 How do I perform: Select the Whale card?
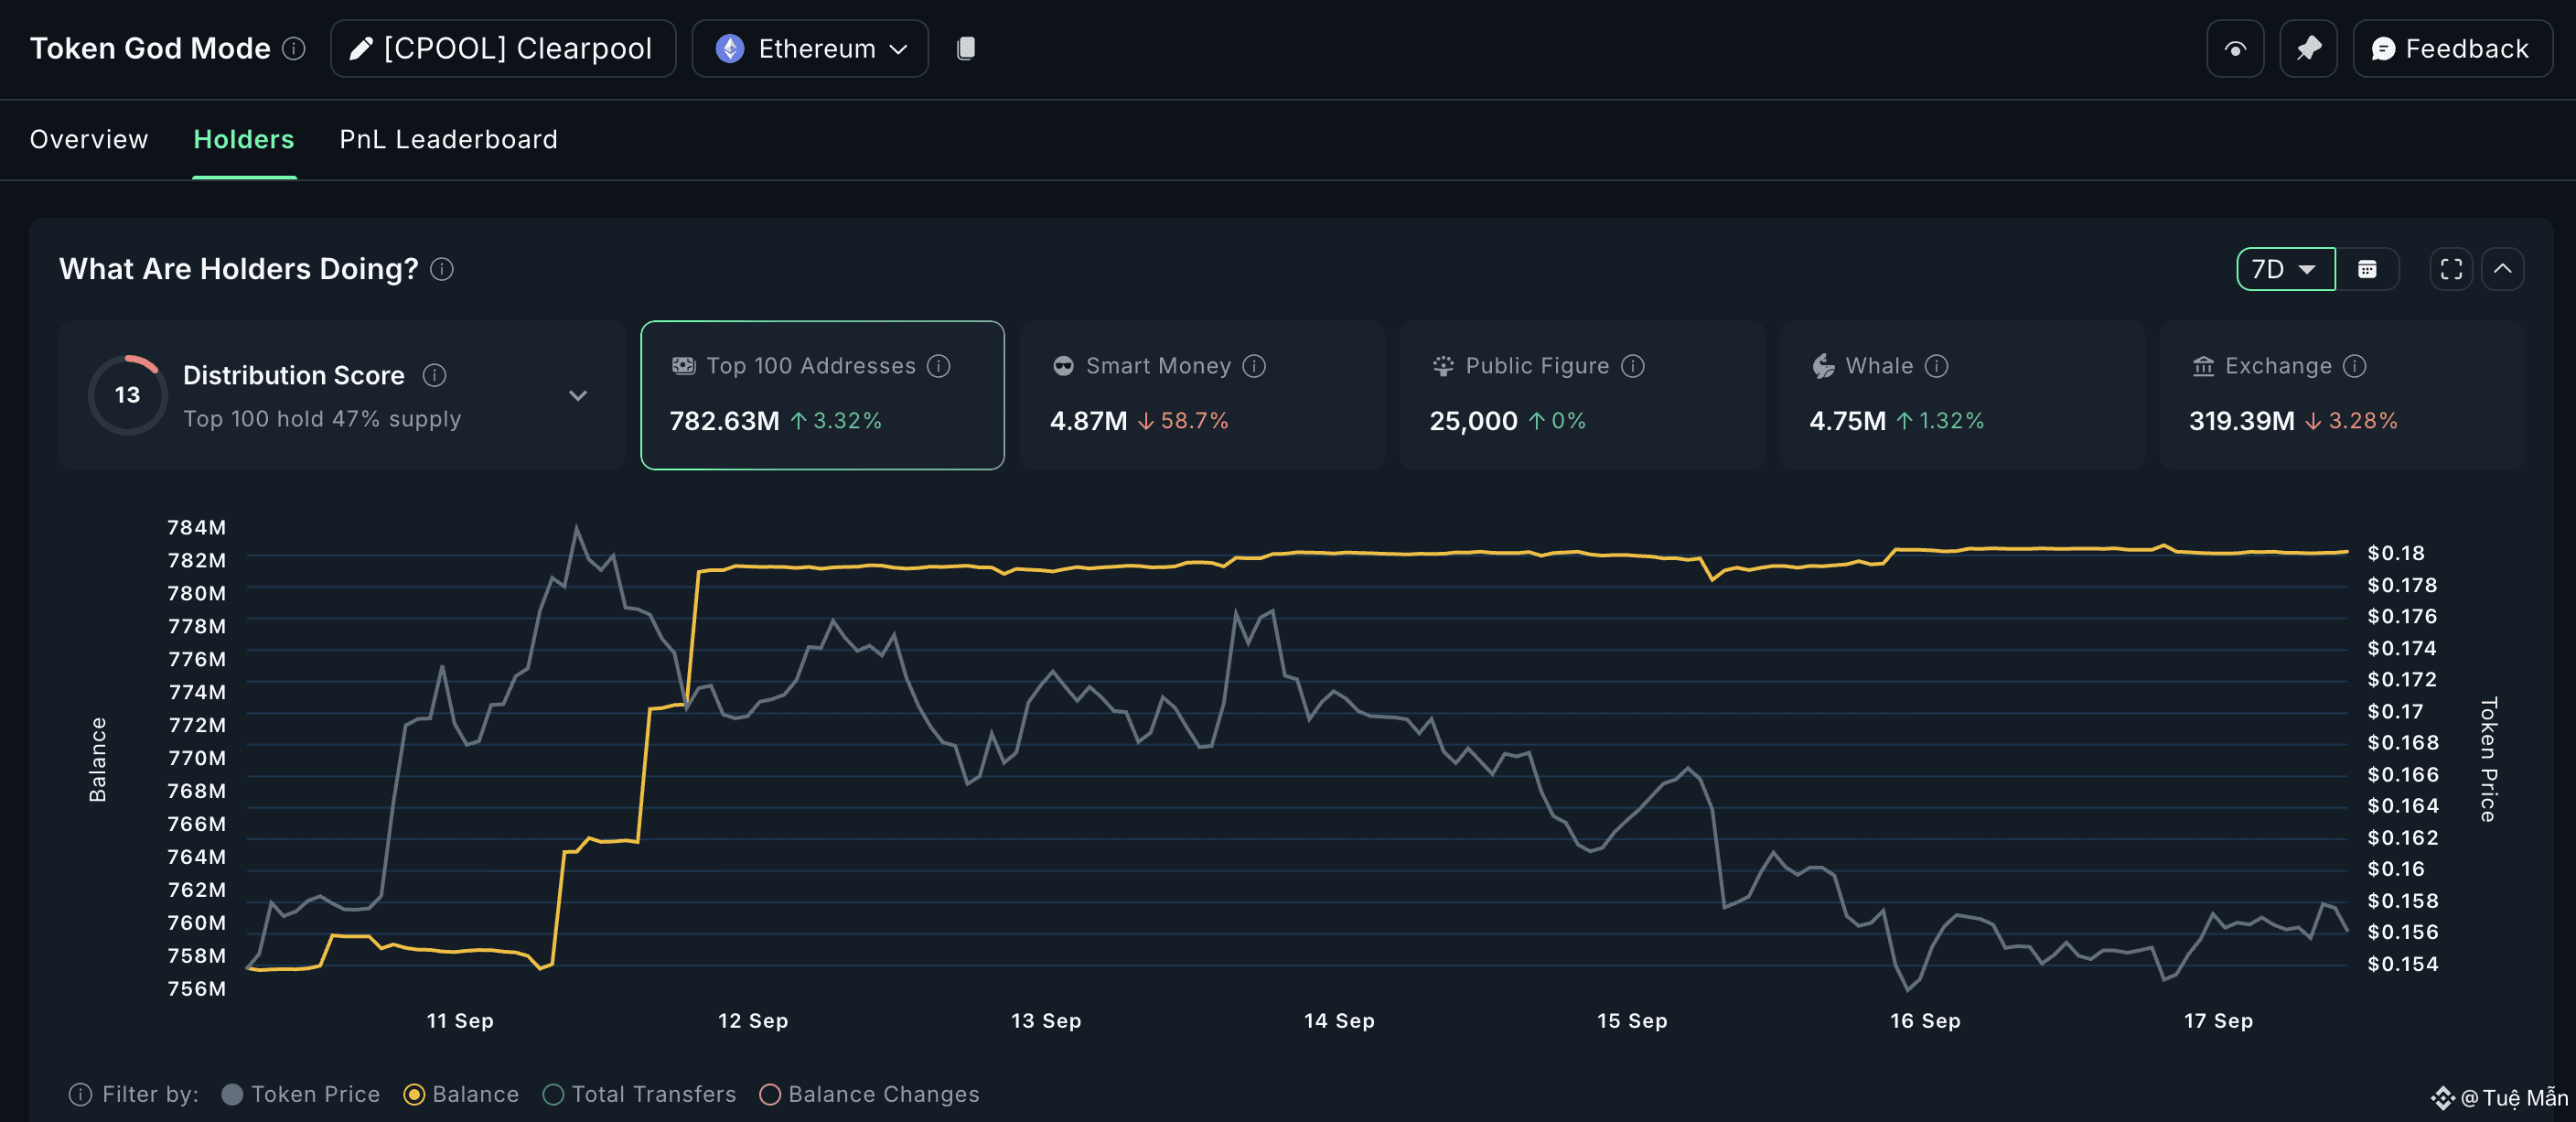click(x=1962, y=395)
